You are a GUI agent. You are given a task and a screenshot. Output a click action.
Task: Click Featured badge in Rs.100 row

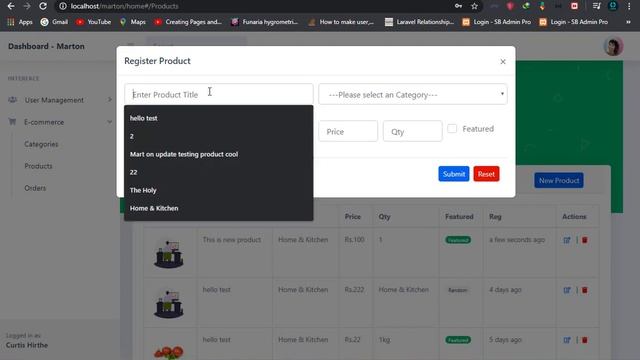tap(458, 240)
